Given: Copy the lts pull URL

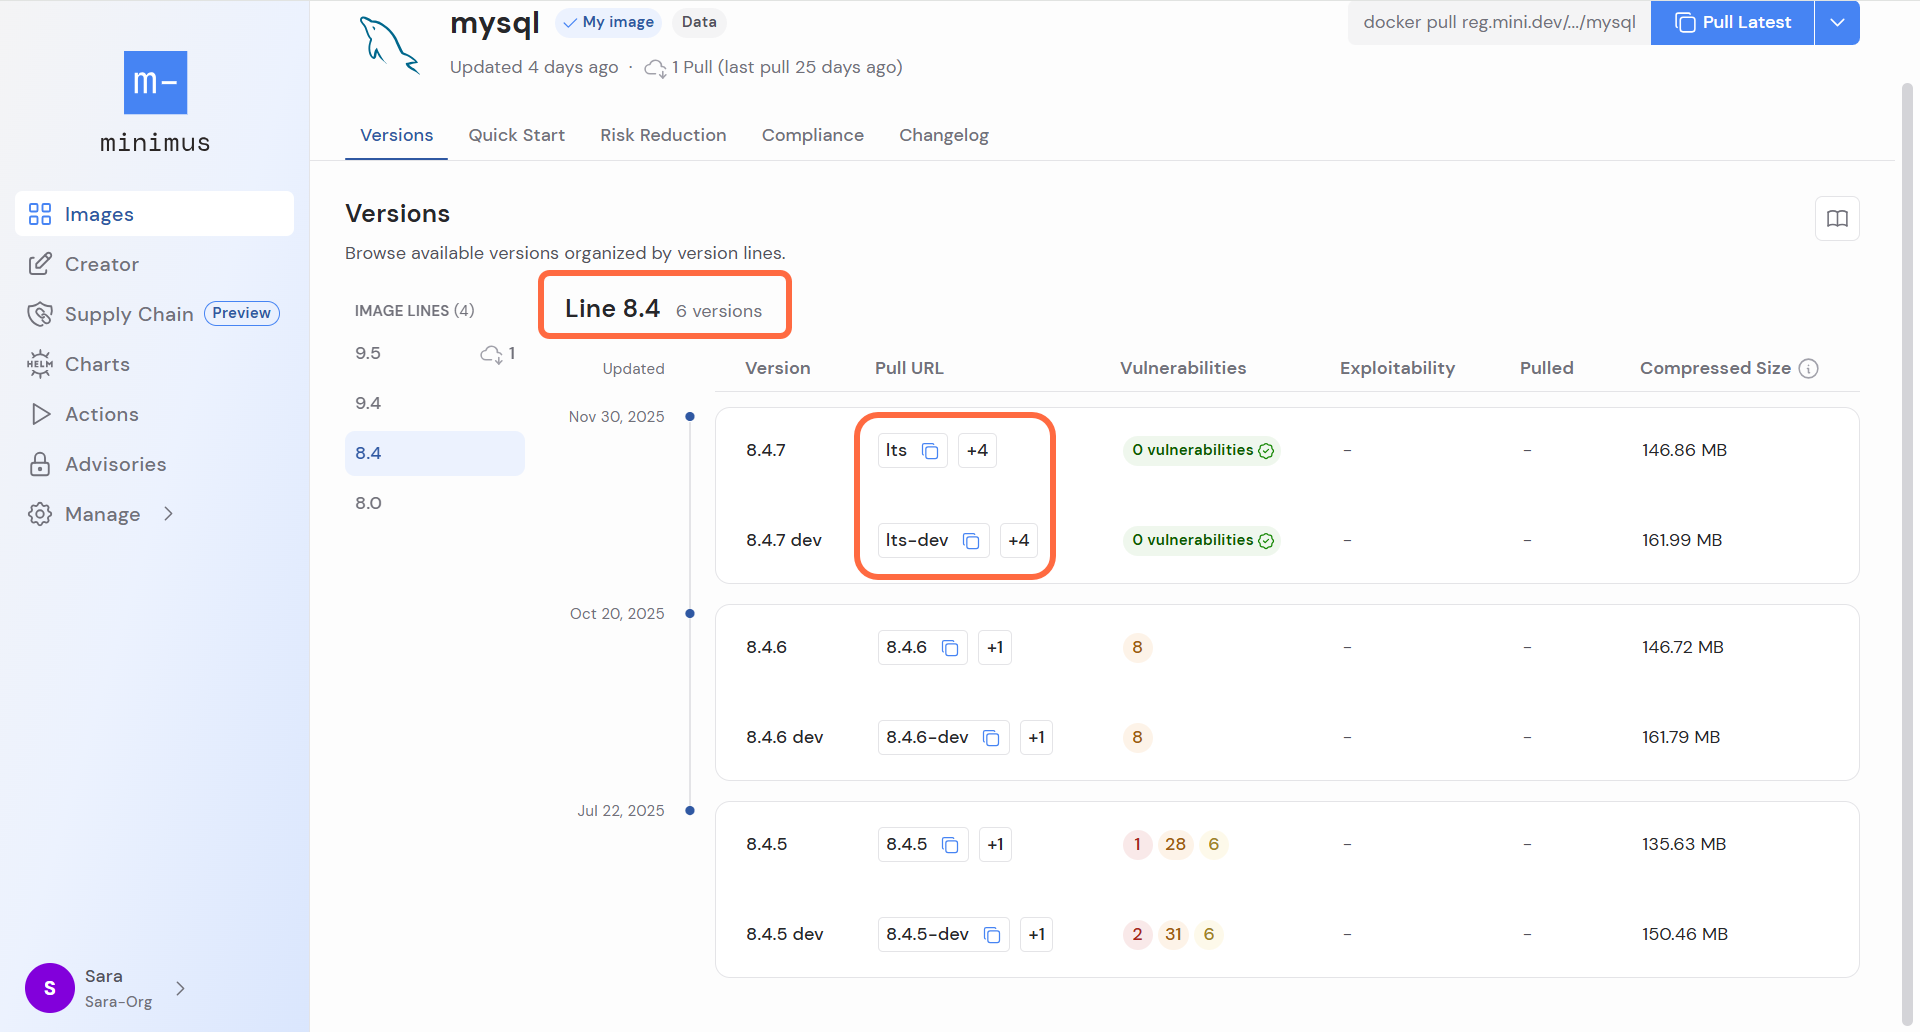Looking at the screenshot, I should coord(930,451).
